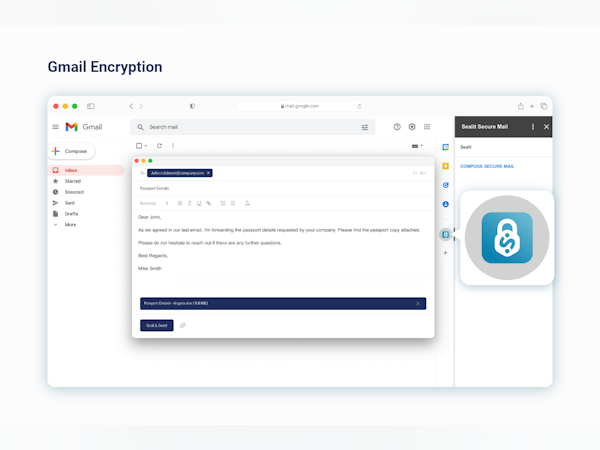Open the Snoozed folder
The image size is (600, 450).
(74, 192)
